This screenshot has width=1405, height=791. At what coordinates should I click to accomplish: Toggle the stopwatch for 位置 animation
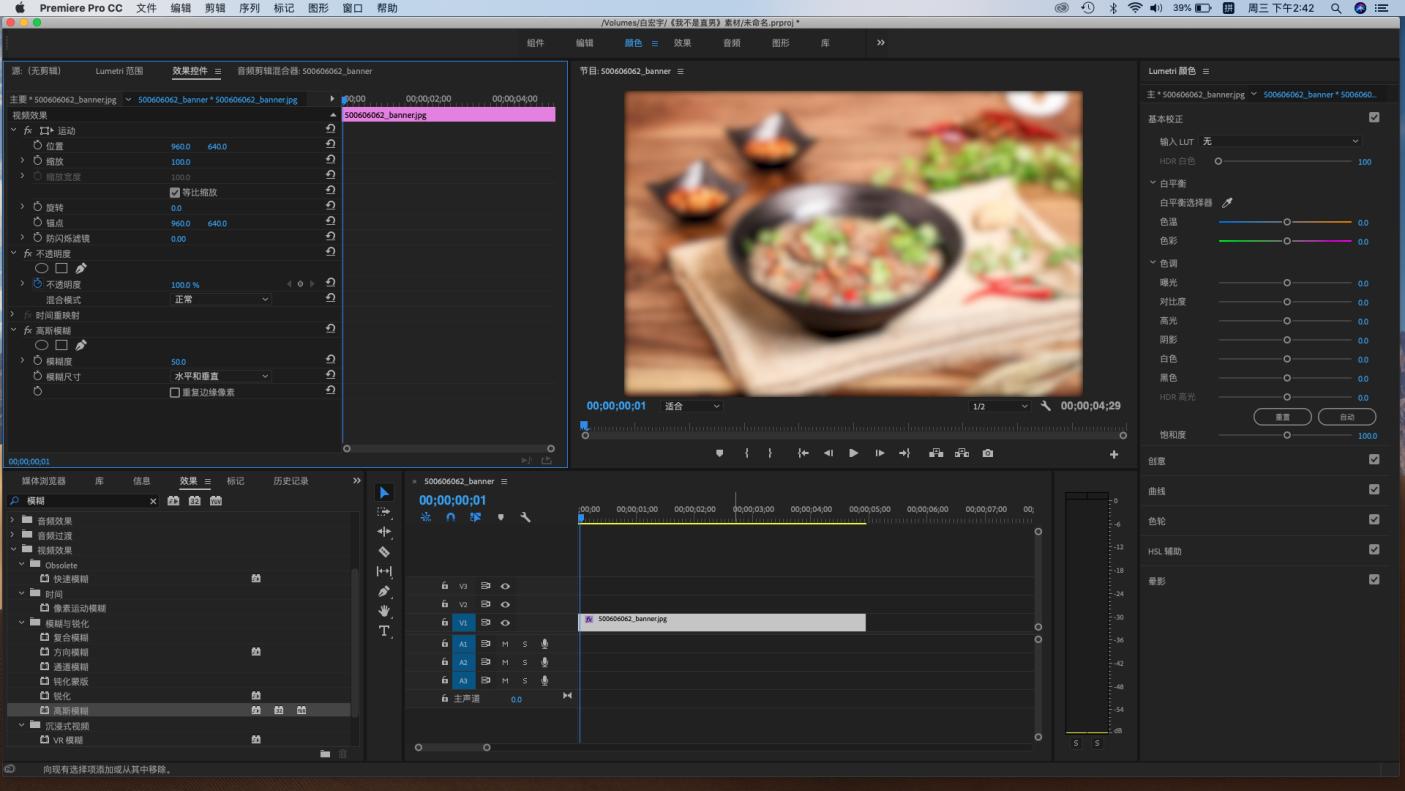pos(38,146)
